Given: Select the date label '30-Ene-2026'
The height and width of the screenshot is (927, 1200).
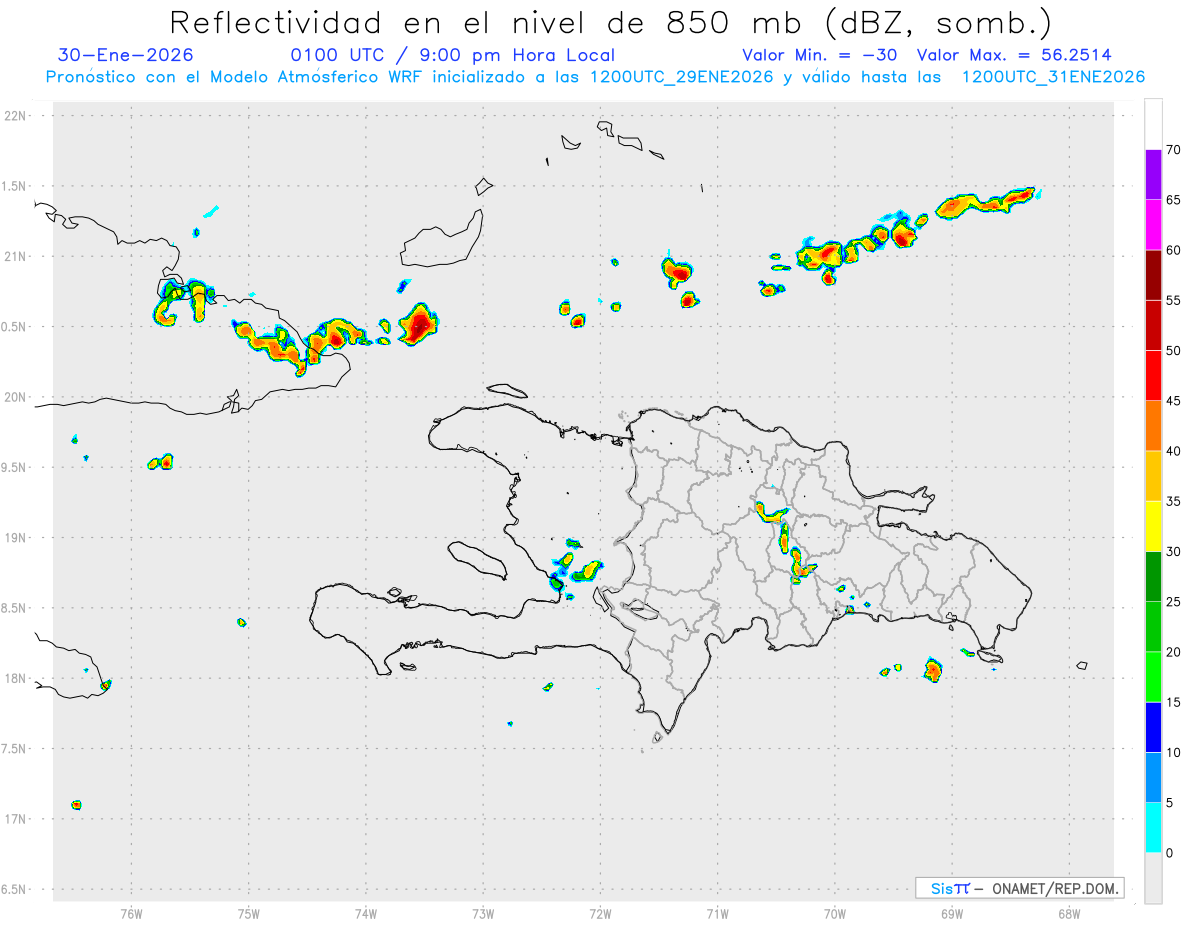Looking at the screenshot, I should (126, 56).
